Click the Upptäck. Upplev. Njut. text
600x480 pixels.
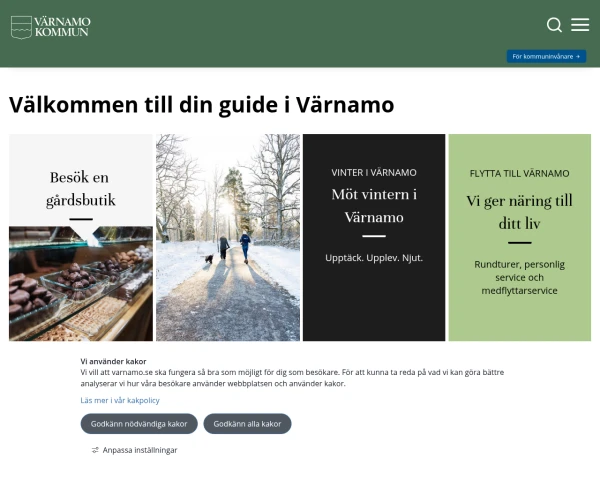[x=374, y=258]
